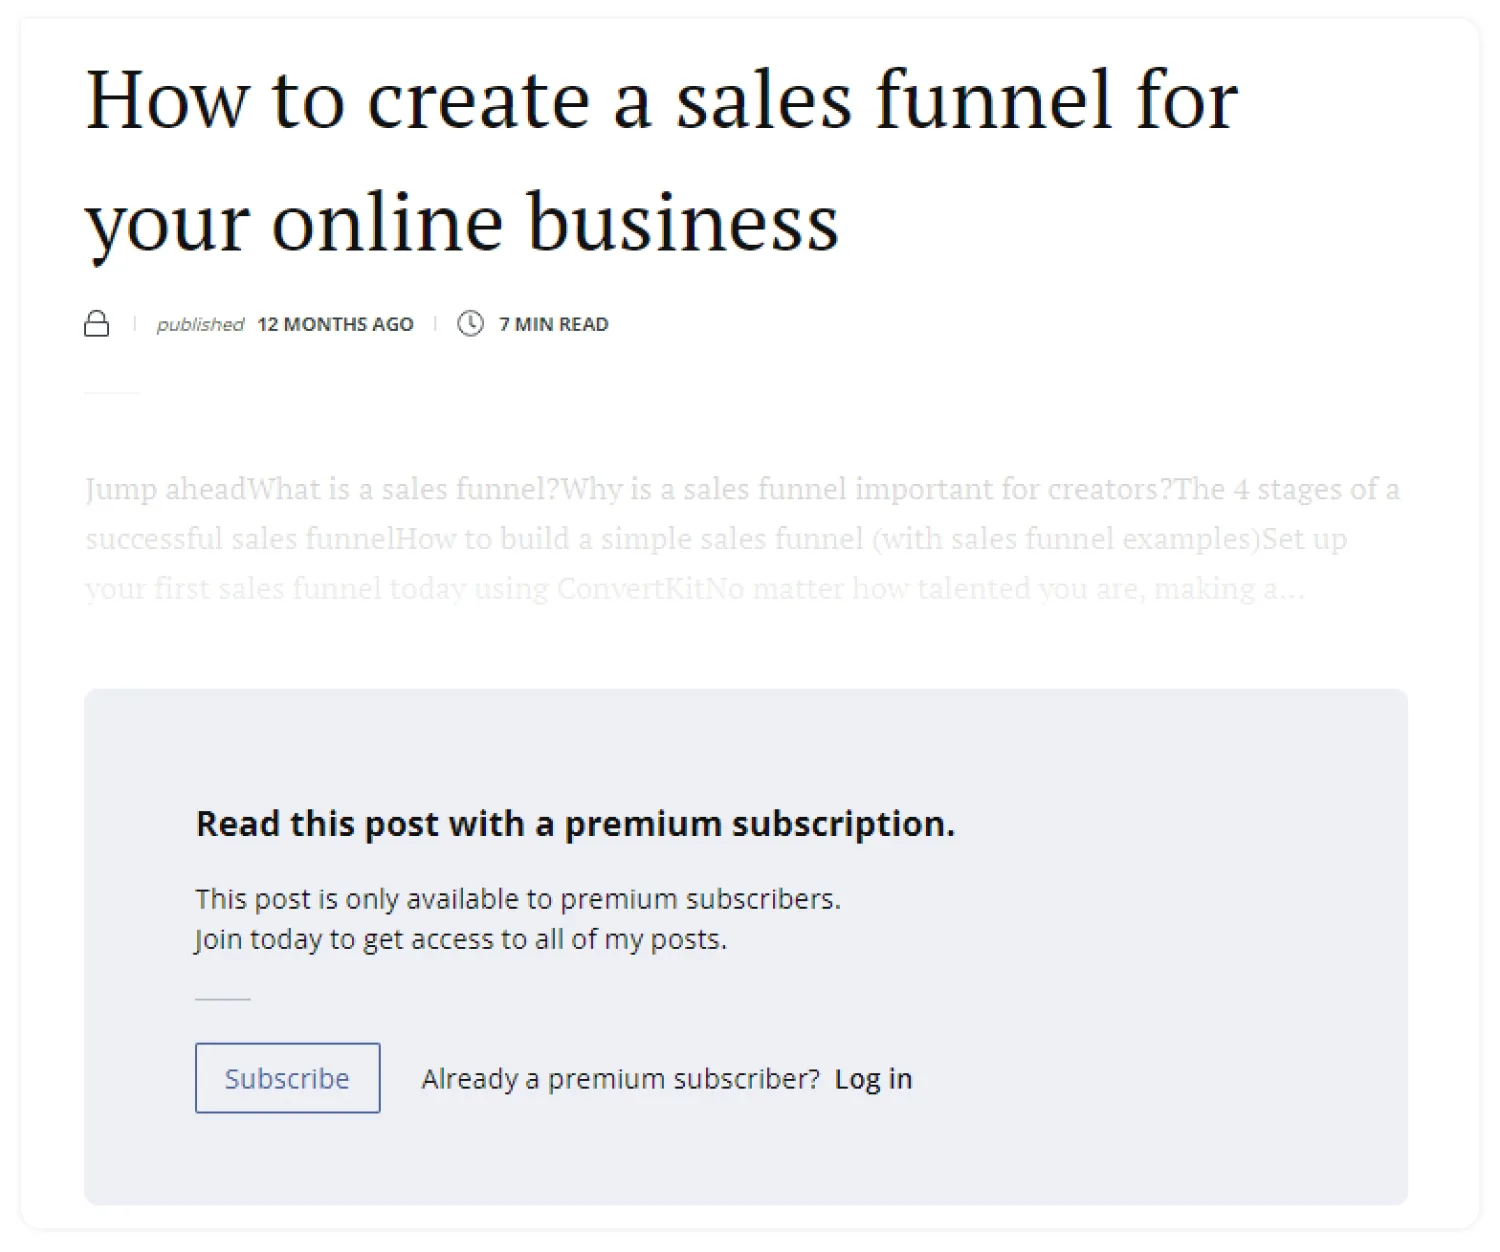The width and height of the screenshot is (1500, 1252).
Task: Click the clock icon next to read time
Action: pyautogui.click(x=470, y=324)
